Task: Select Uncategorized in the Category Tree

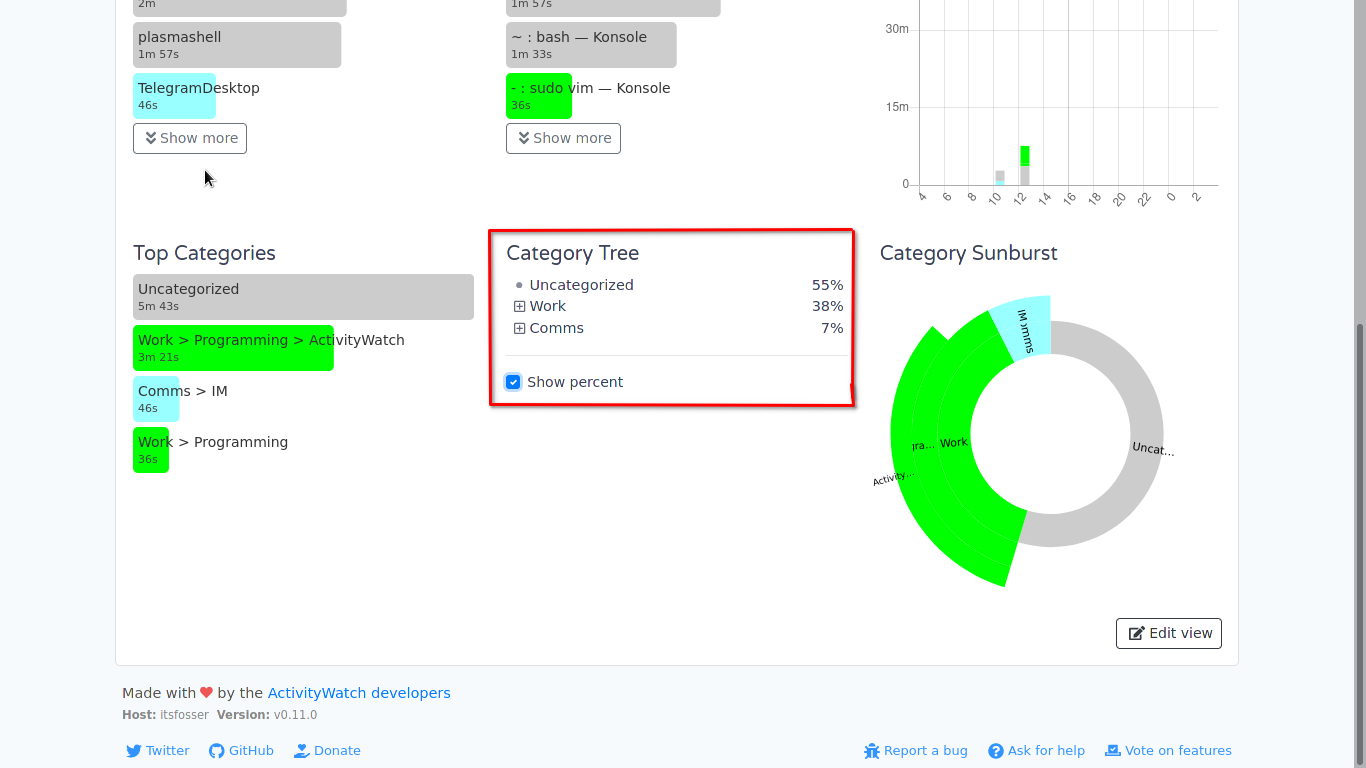Action: tap(581, 285)
